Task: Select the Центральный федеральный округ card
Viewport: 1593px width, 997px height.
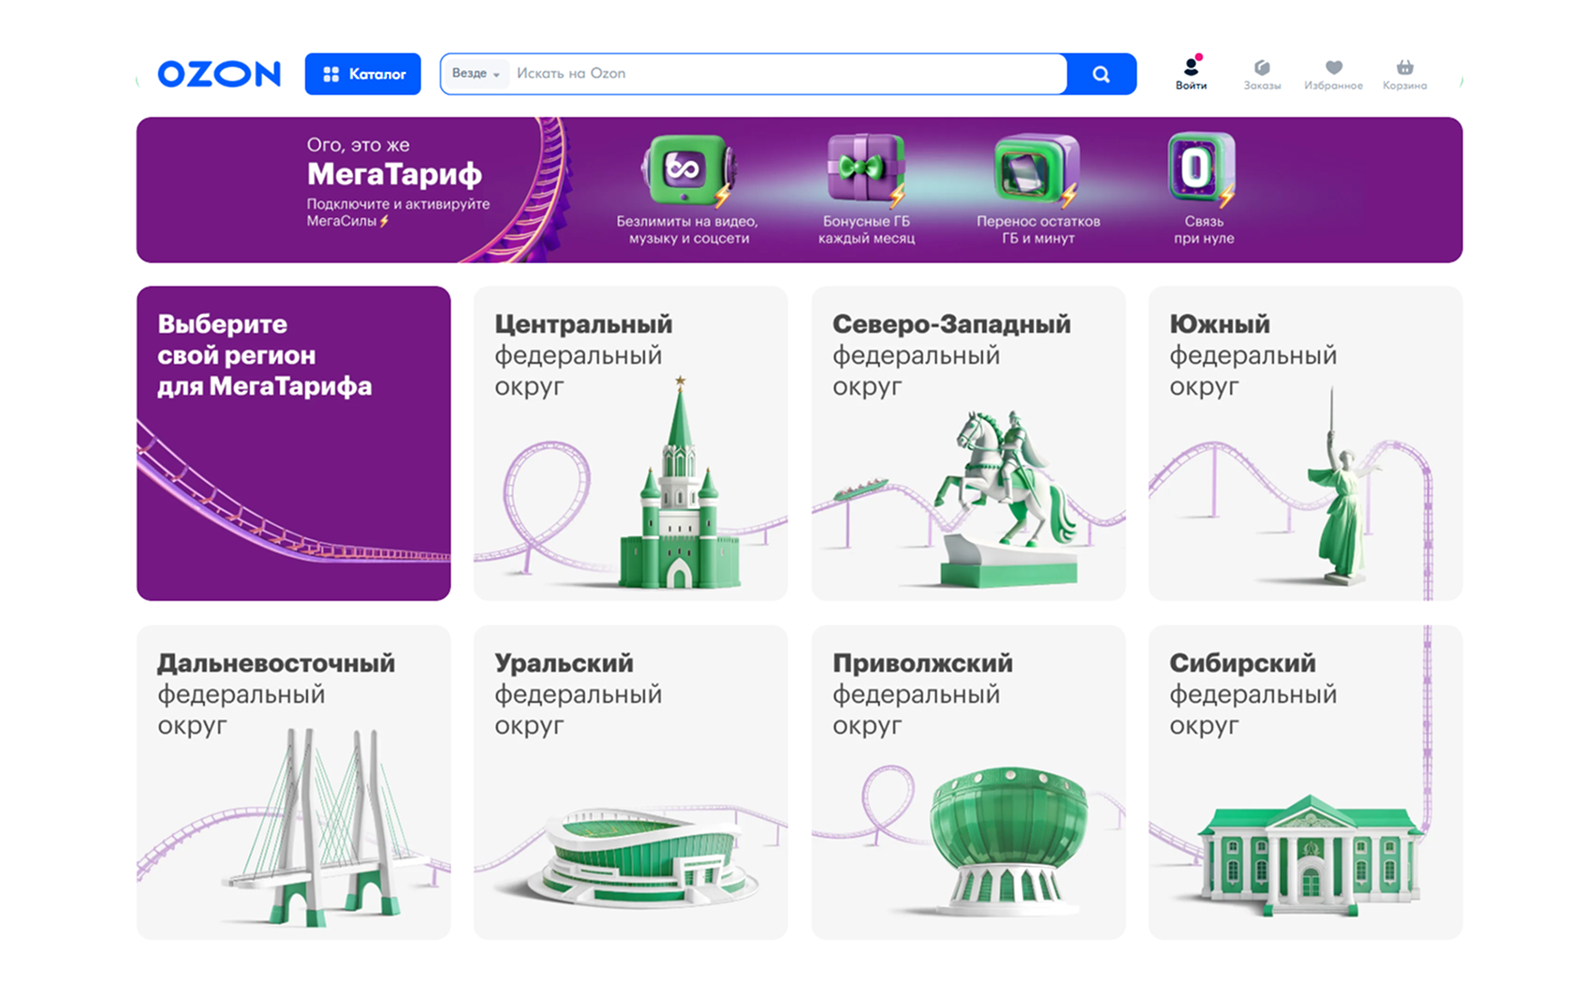Action: [631, 443]
